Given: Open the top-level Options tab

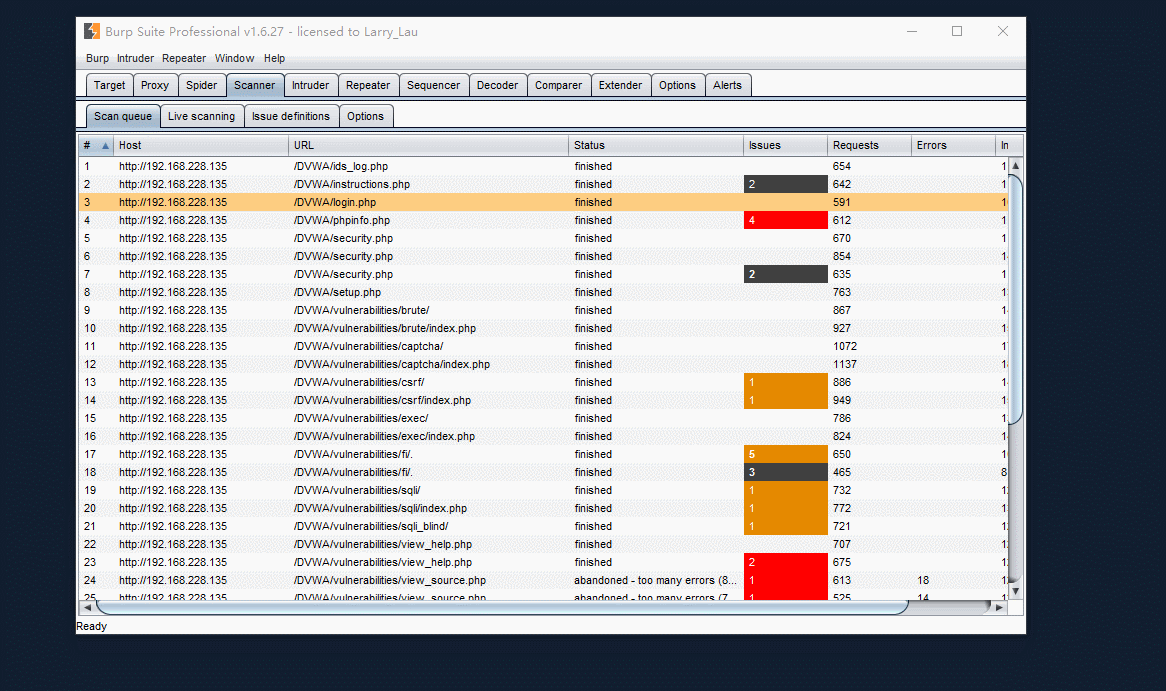Looking at the screenshot, I should [677, 86].
